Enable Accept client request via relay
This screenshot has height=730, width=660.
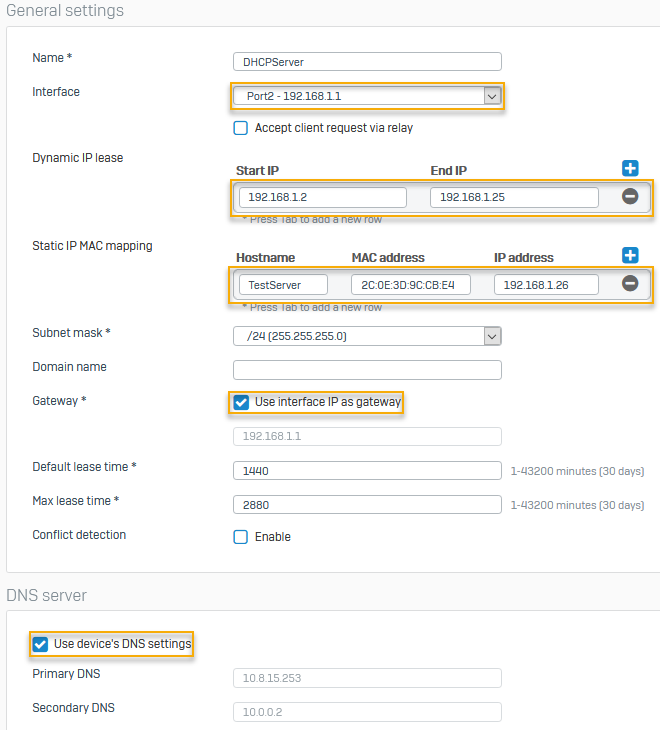point(241,128)
